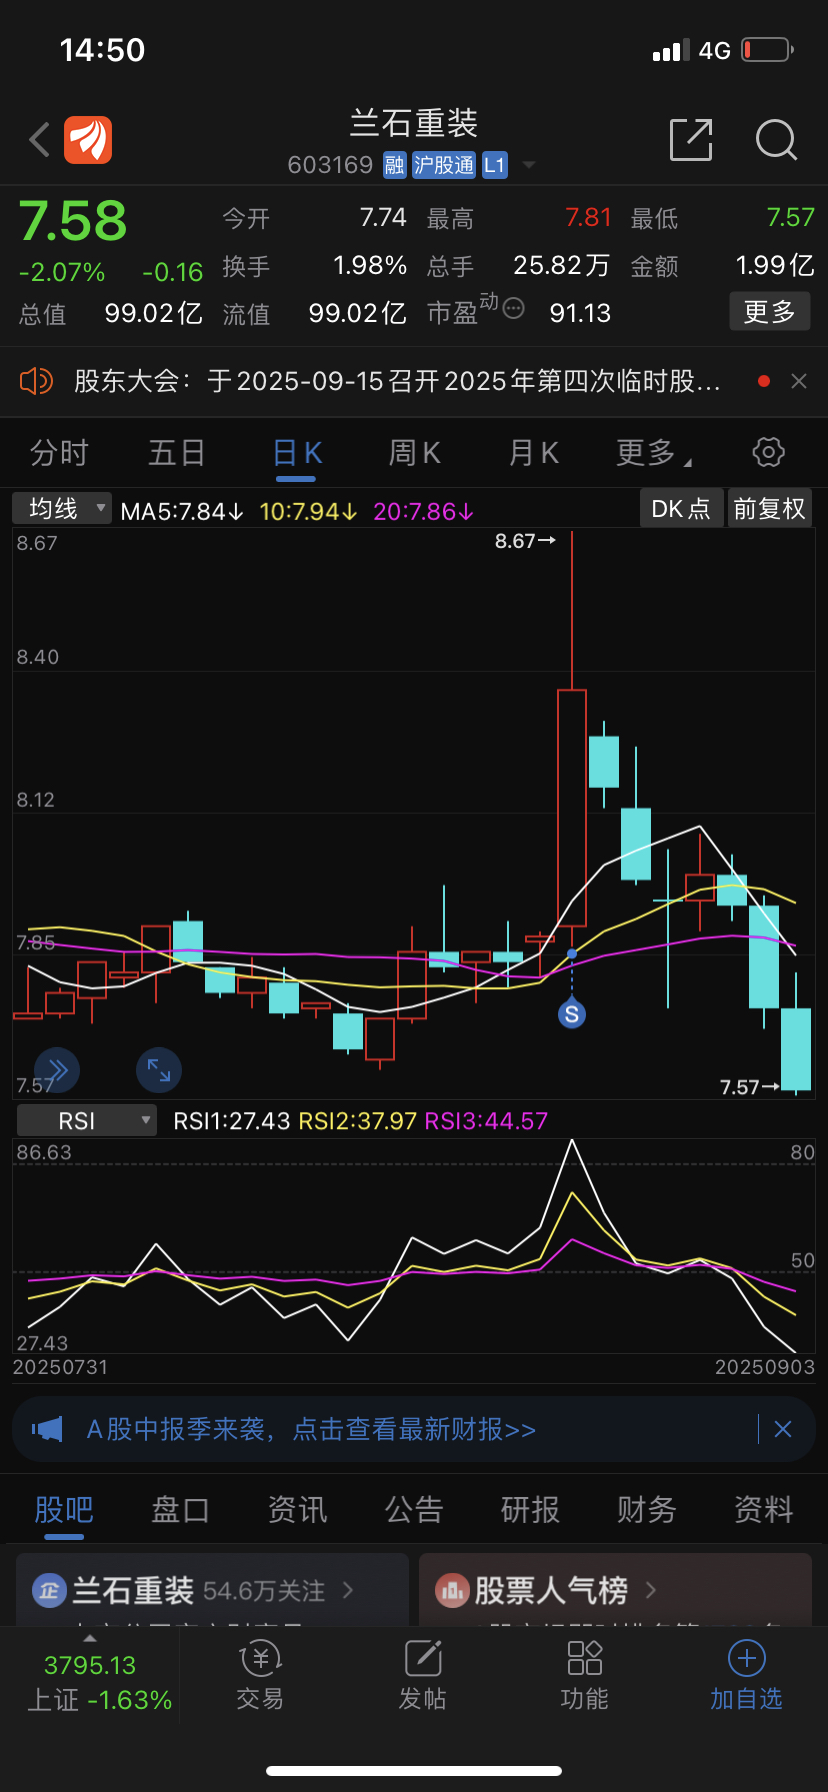Tap the 7.58 current price
This screenshot has height=1792, width=828.
coord(73,221)
